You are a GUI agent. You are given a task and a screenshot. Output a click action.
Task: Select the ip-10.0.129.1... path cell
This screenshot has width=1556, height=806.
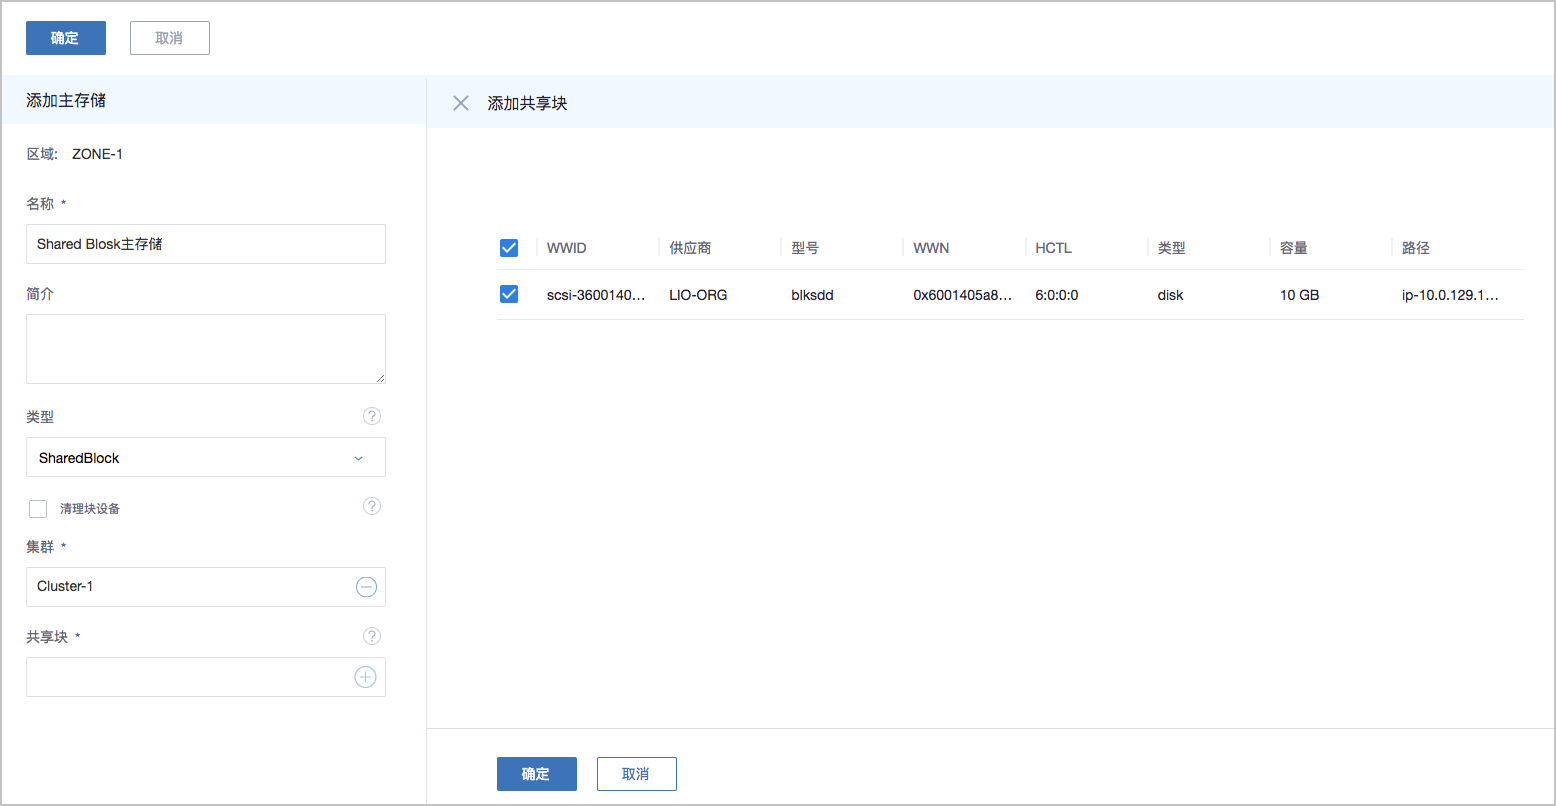1450,295
